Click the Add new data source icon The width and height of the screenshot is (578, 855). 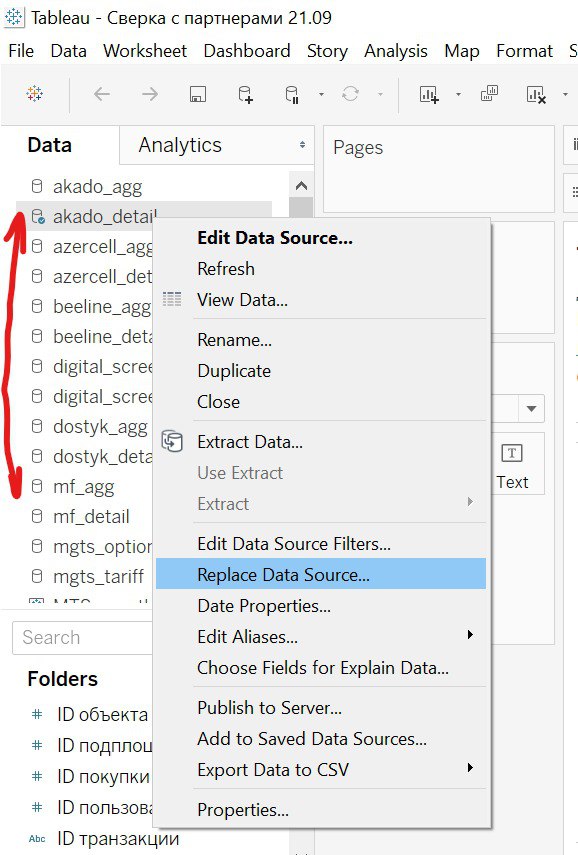(x=245, y=94)
